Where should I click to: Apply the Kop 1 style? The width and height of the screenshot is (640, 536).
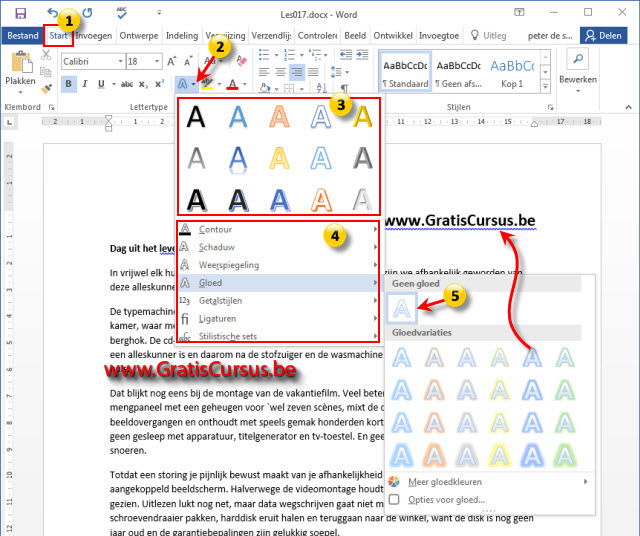pyautogui.click(x=512, y=72)
